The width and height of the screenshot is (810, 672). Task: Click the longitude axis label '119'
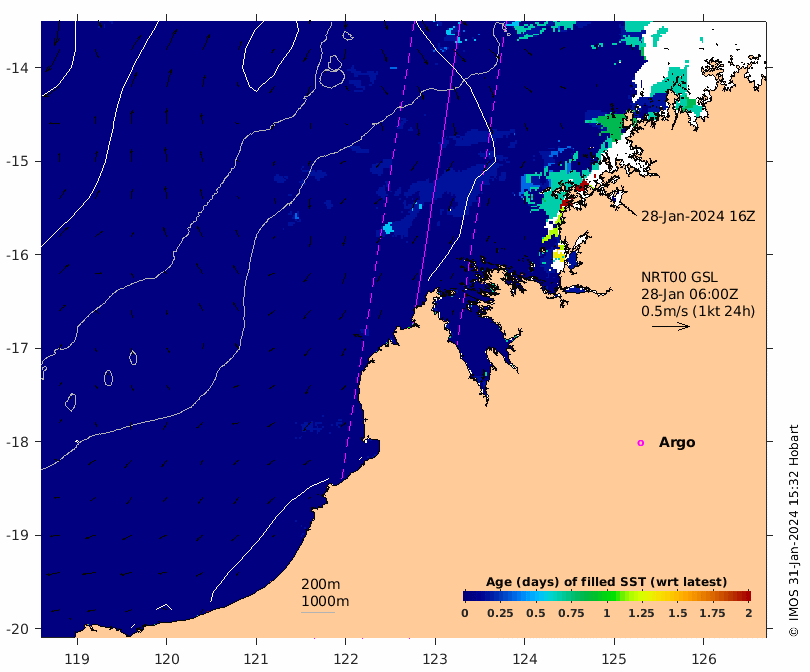click(x=77, y=659)
